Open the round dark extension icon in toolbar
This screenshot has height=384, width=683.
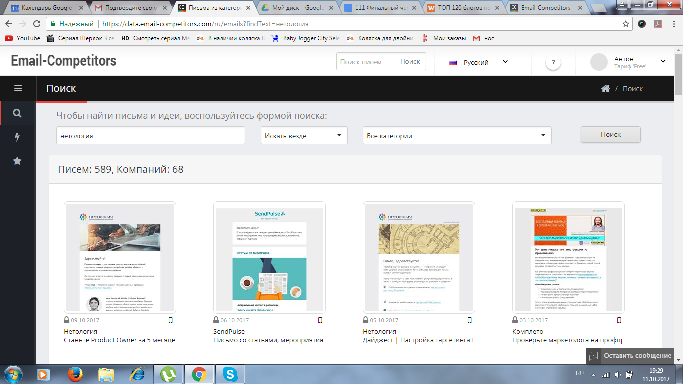click(642, 24)
